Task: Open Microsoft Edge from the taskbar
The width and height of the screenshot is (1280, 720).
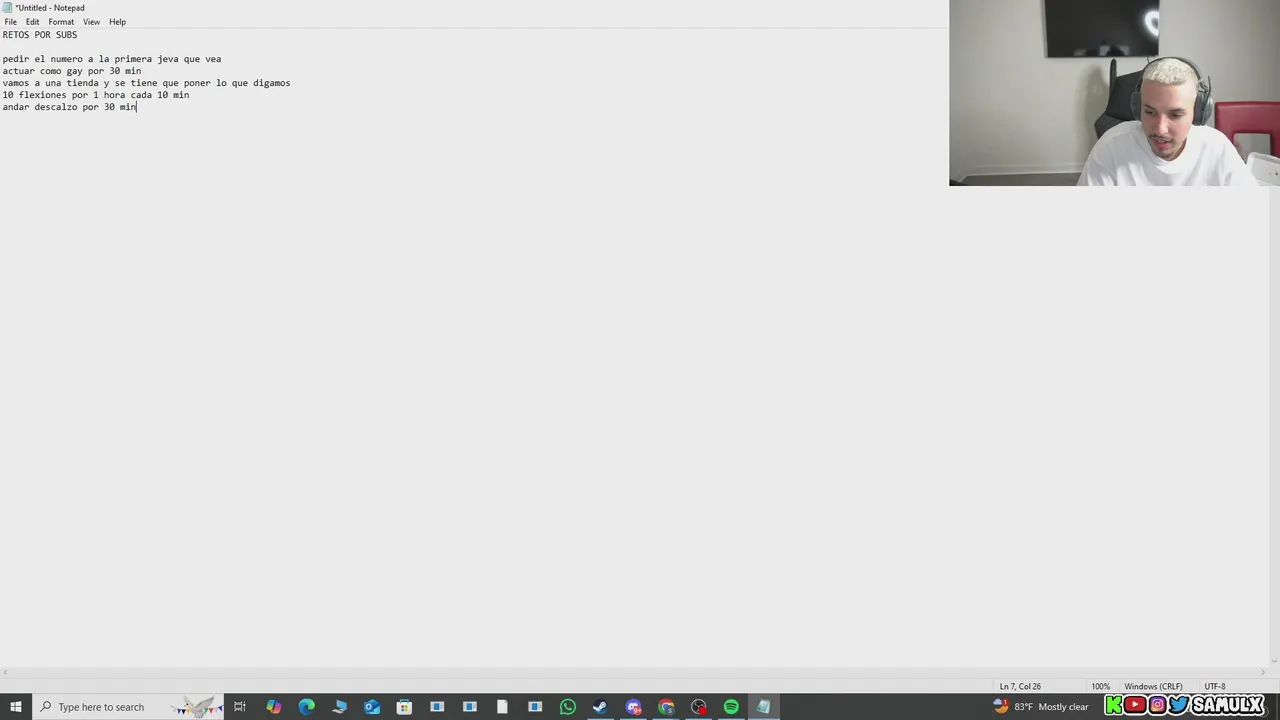Action: [306, 707]
